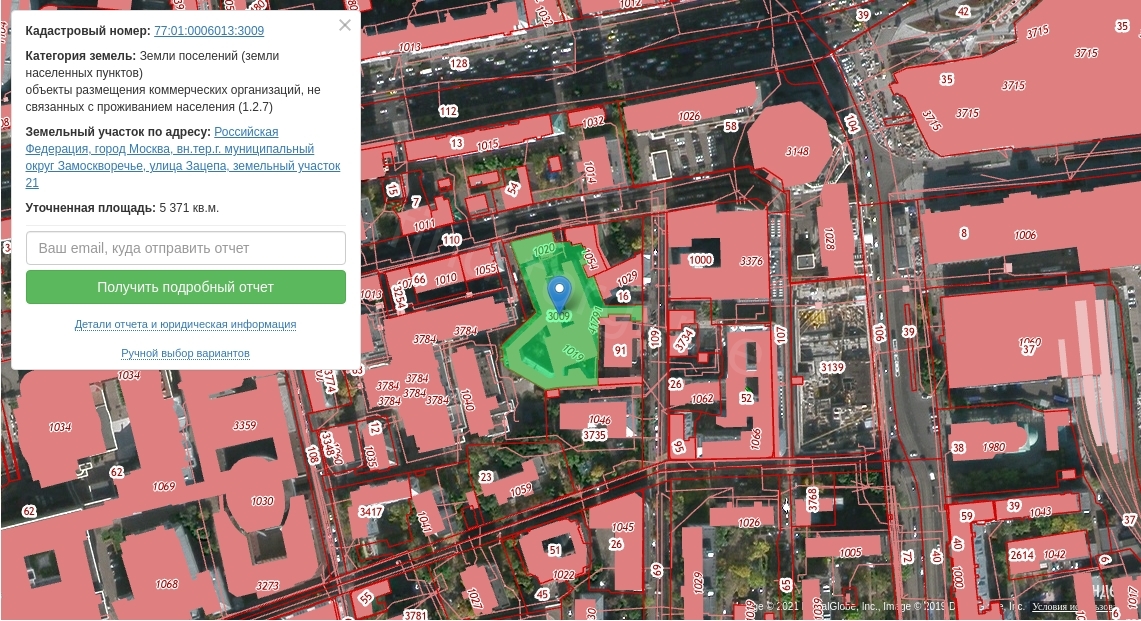The image size is (1141, 621).
Task: Select the octagonal parcel labeled 3148
Action: tap(797, 152)
